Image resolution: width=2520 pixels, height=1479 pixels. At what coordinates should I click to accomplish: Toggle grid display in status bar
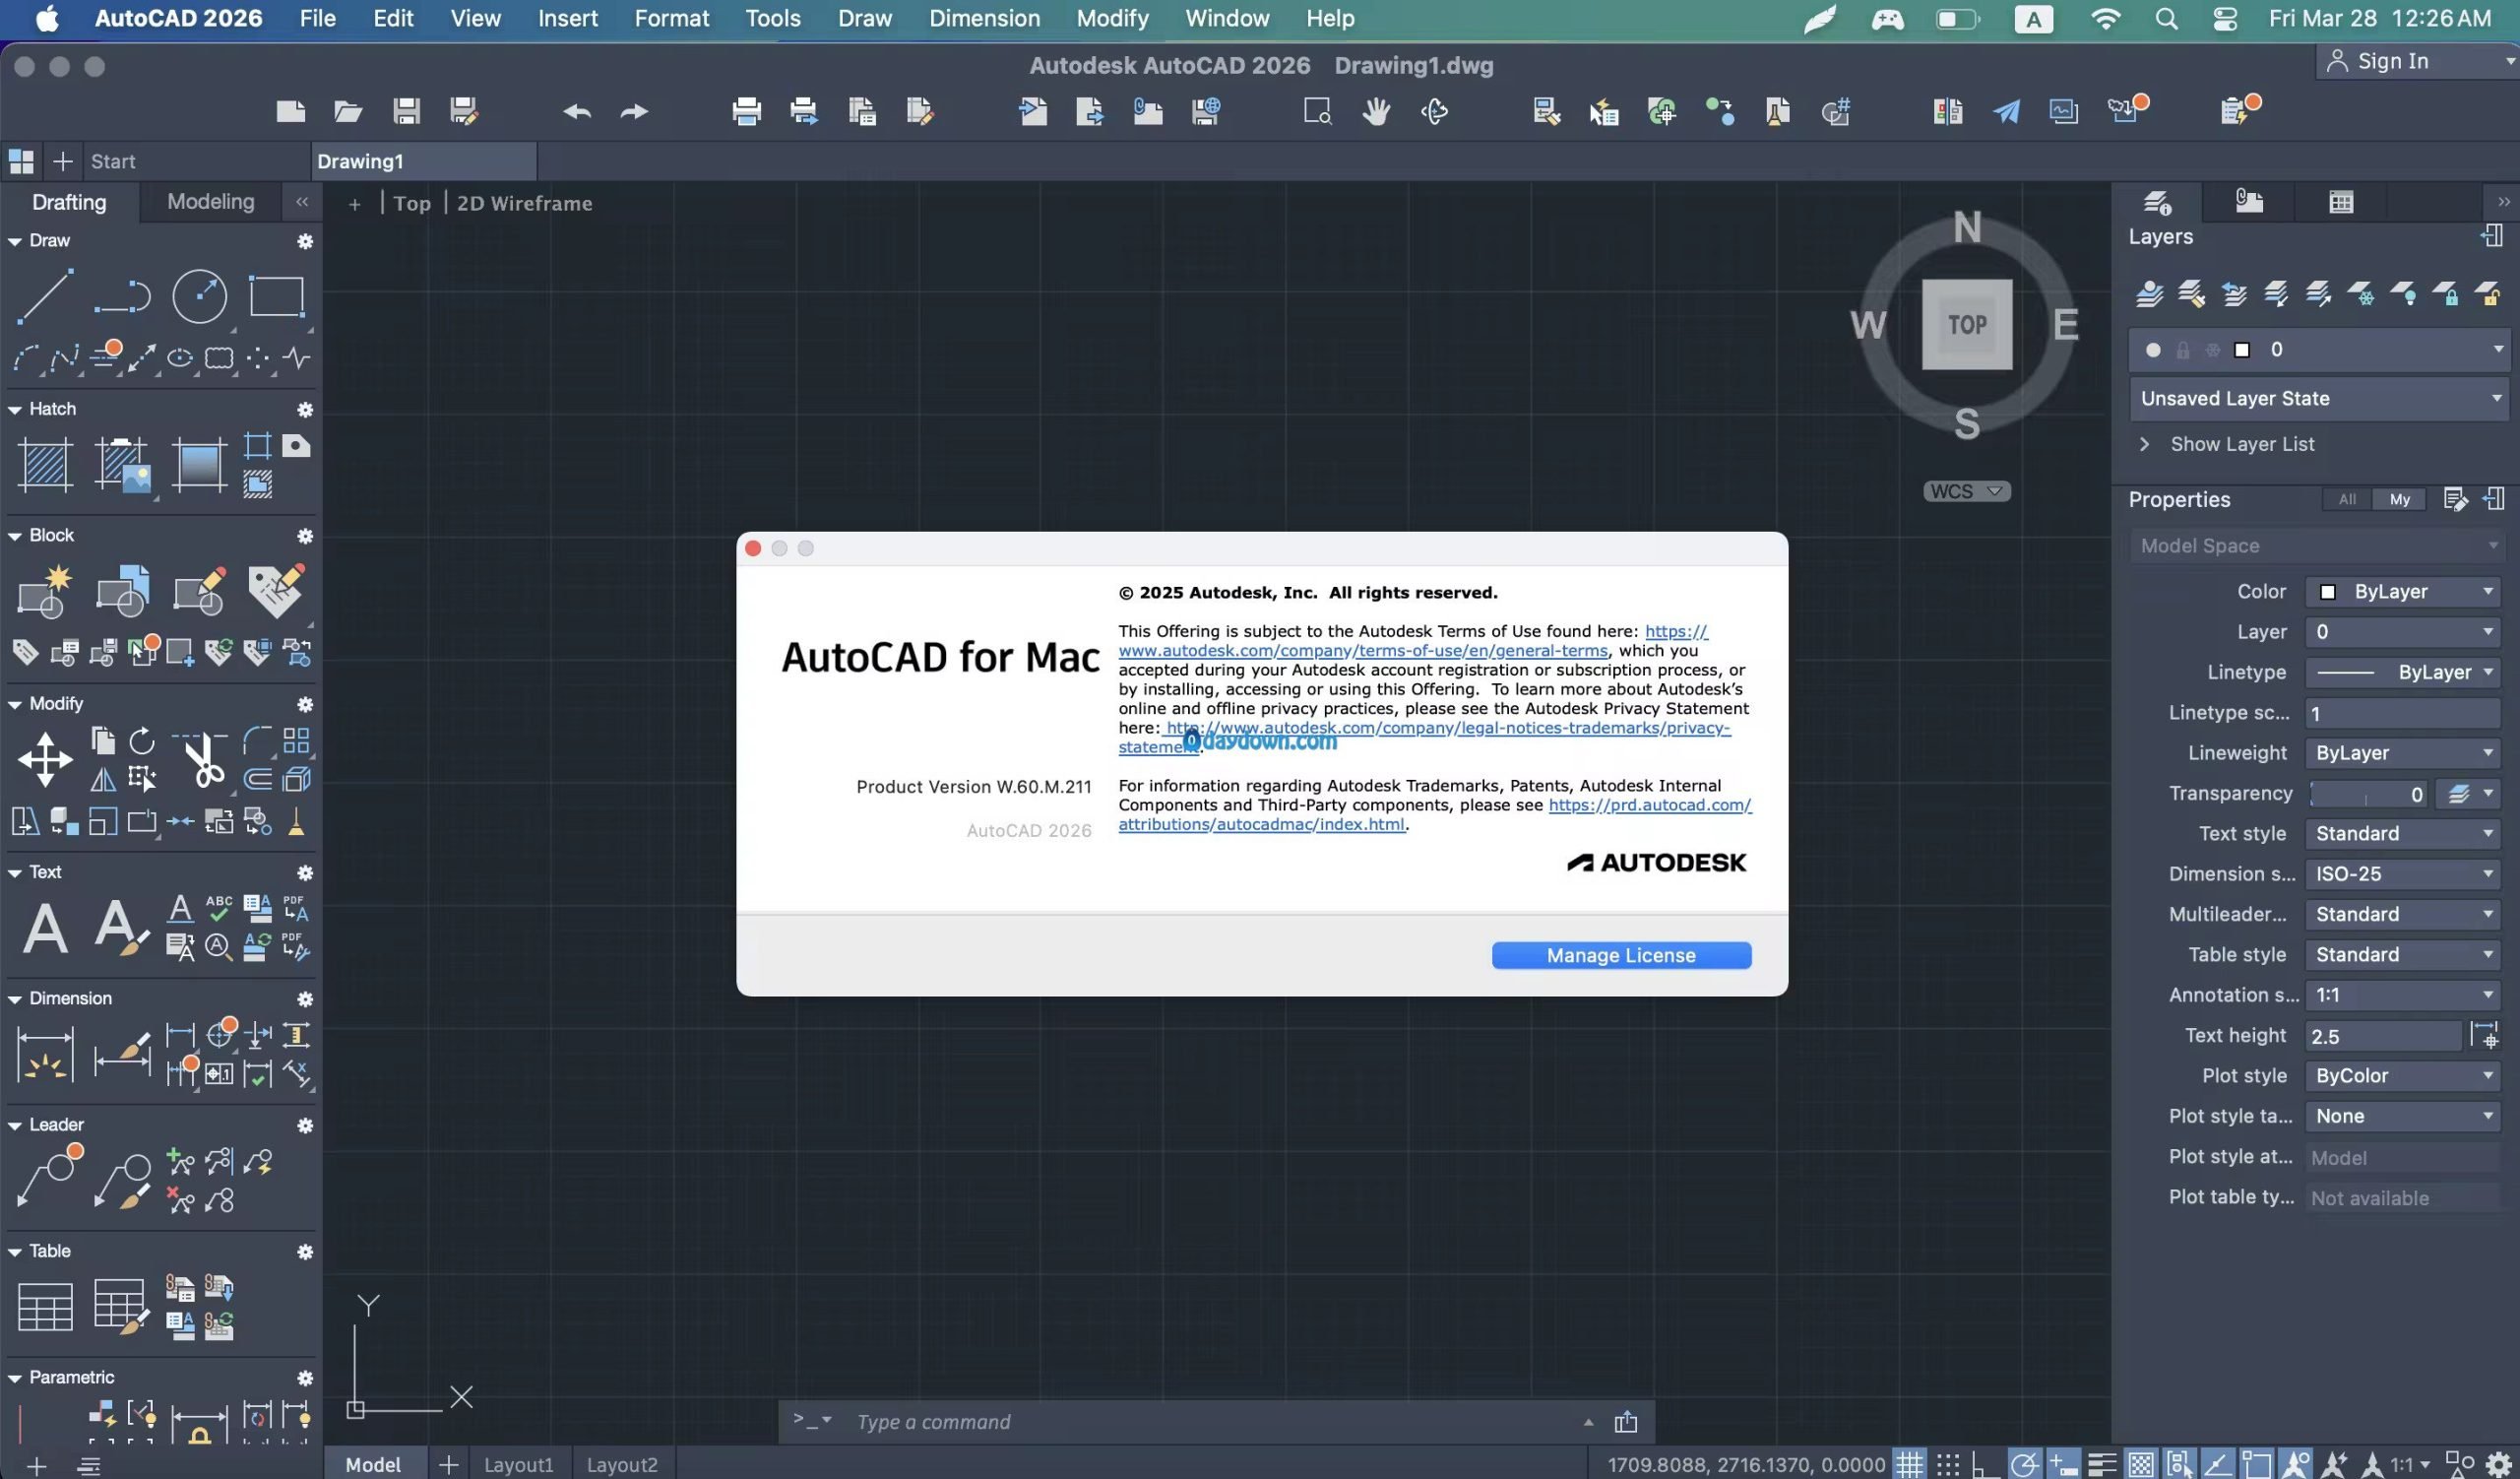click(1910, 1464)
